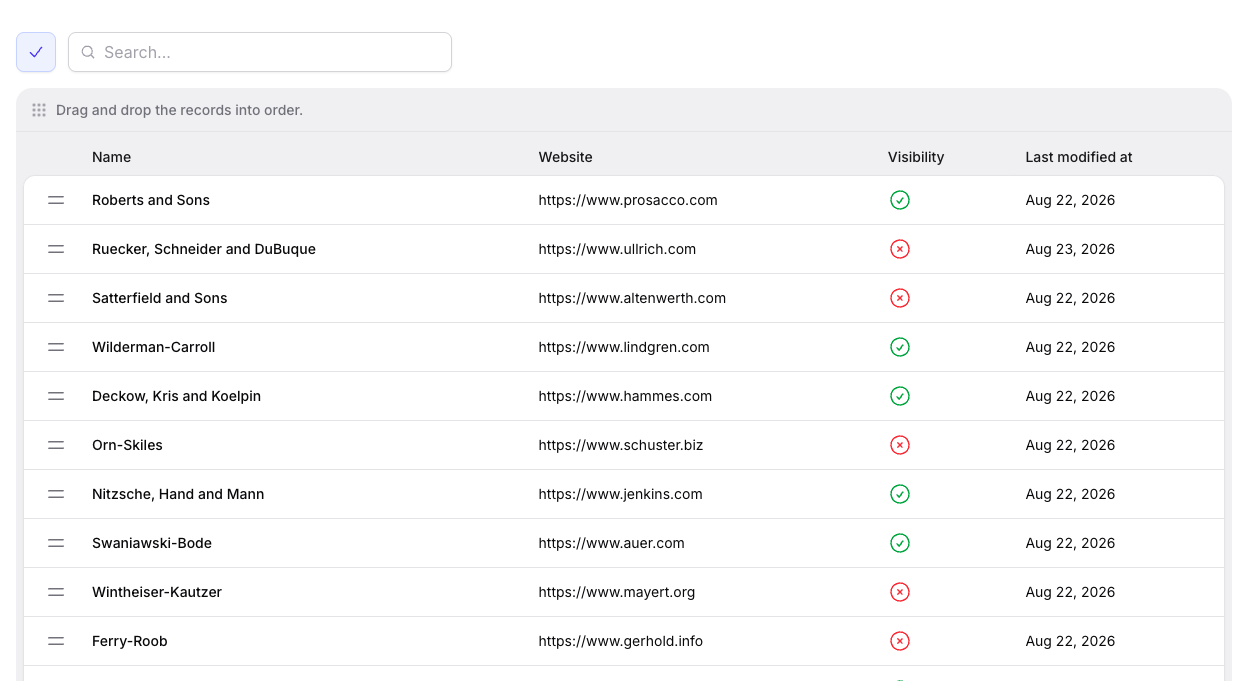Grab the drag handle for Roberts and Sons

(56, 200)
